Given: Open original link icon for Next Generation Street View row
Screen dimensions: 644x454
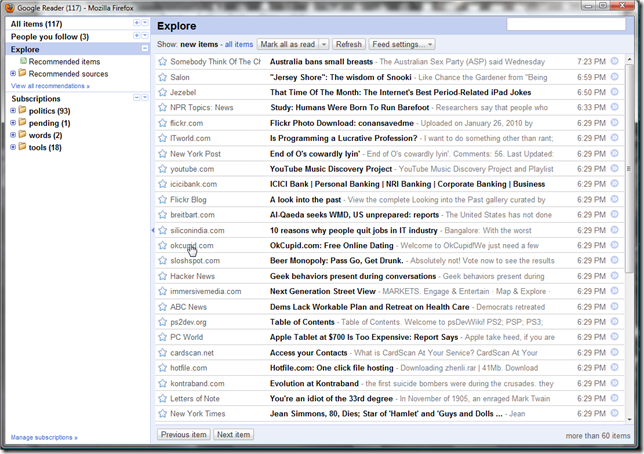Looking at the screenshot, I should pyautogui.click(x=614, y=291).
